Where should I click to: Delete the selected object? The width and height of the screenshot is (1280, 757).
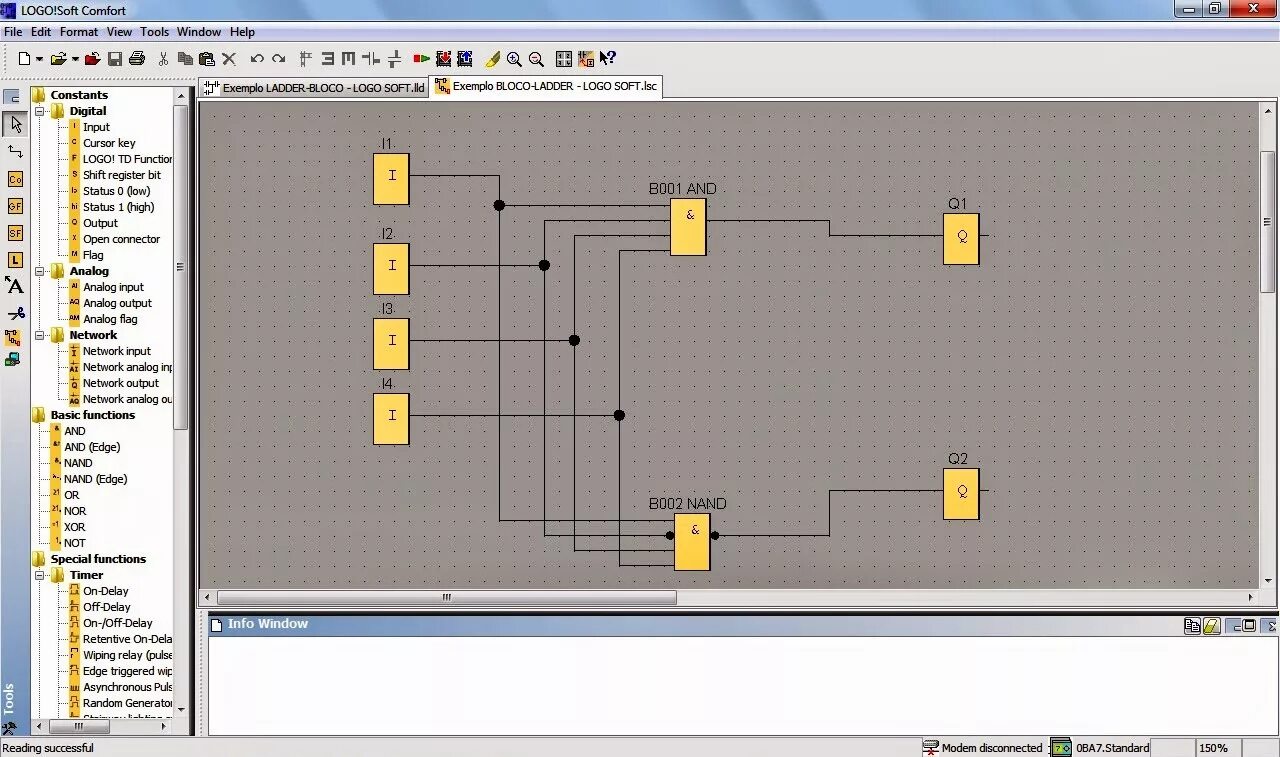tap(229, 59)
